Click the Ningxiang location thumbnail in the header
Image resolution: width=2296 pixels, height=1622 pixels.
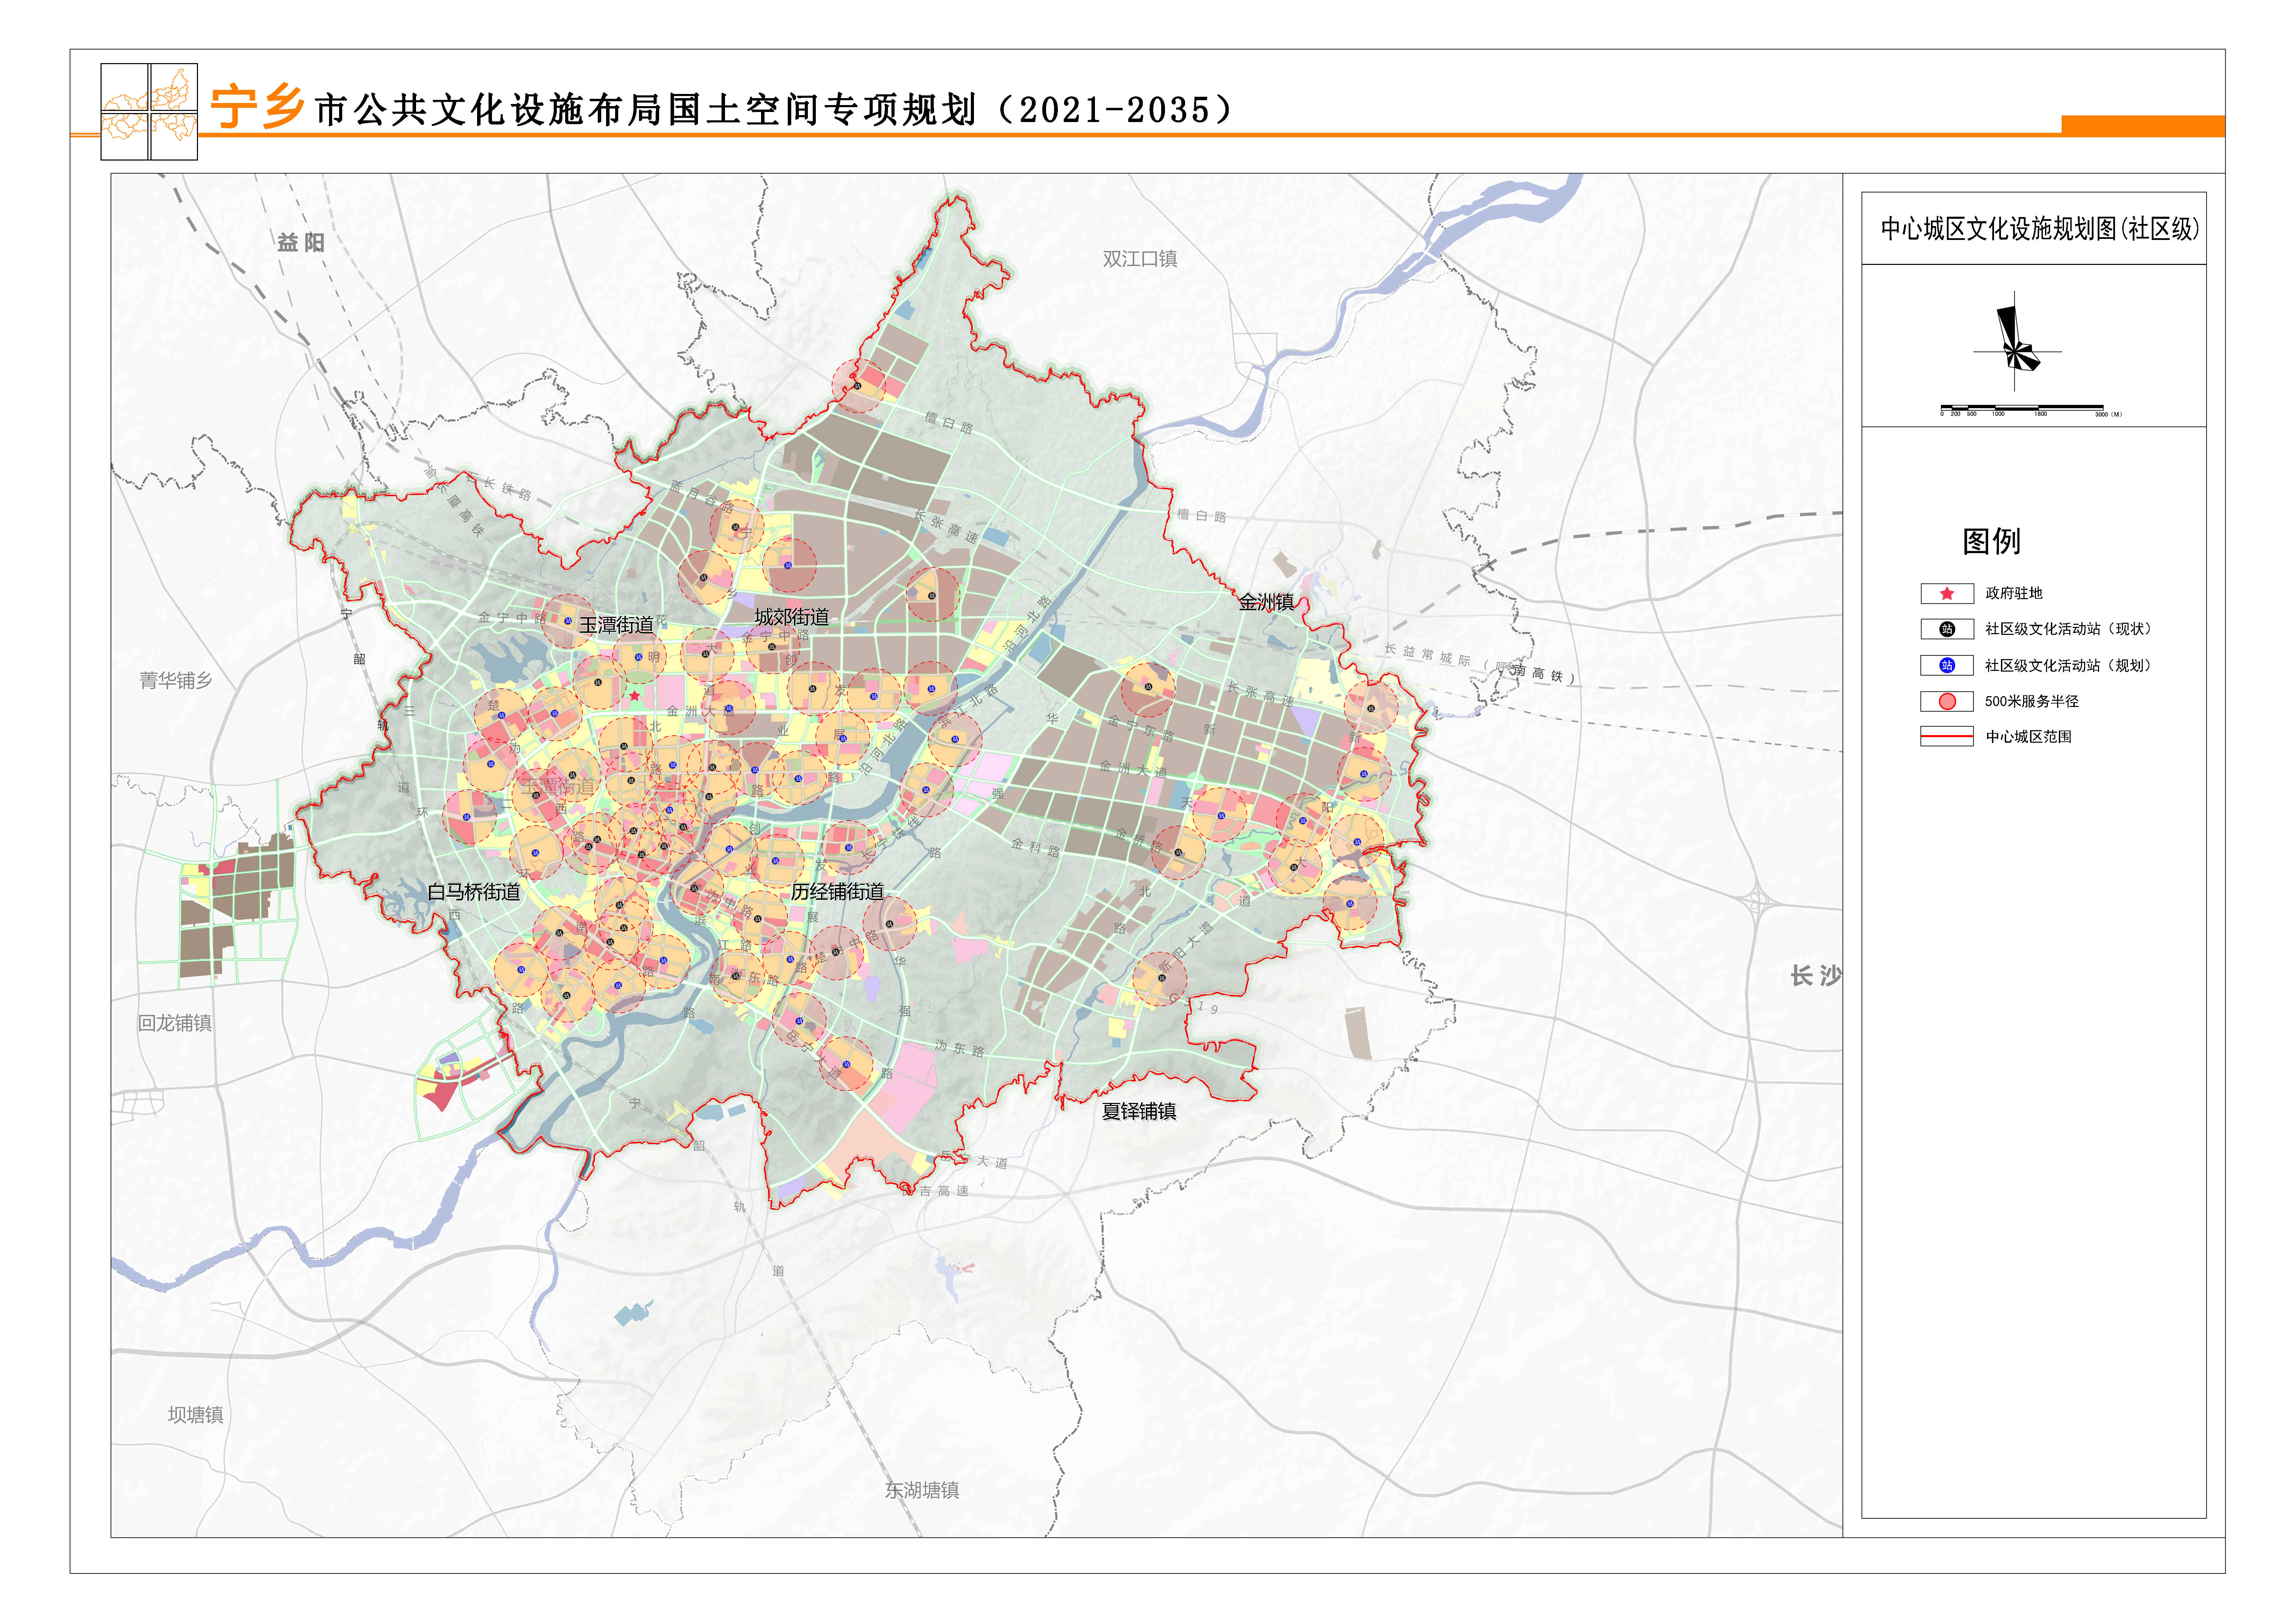[149, 112]
